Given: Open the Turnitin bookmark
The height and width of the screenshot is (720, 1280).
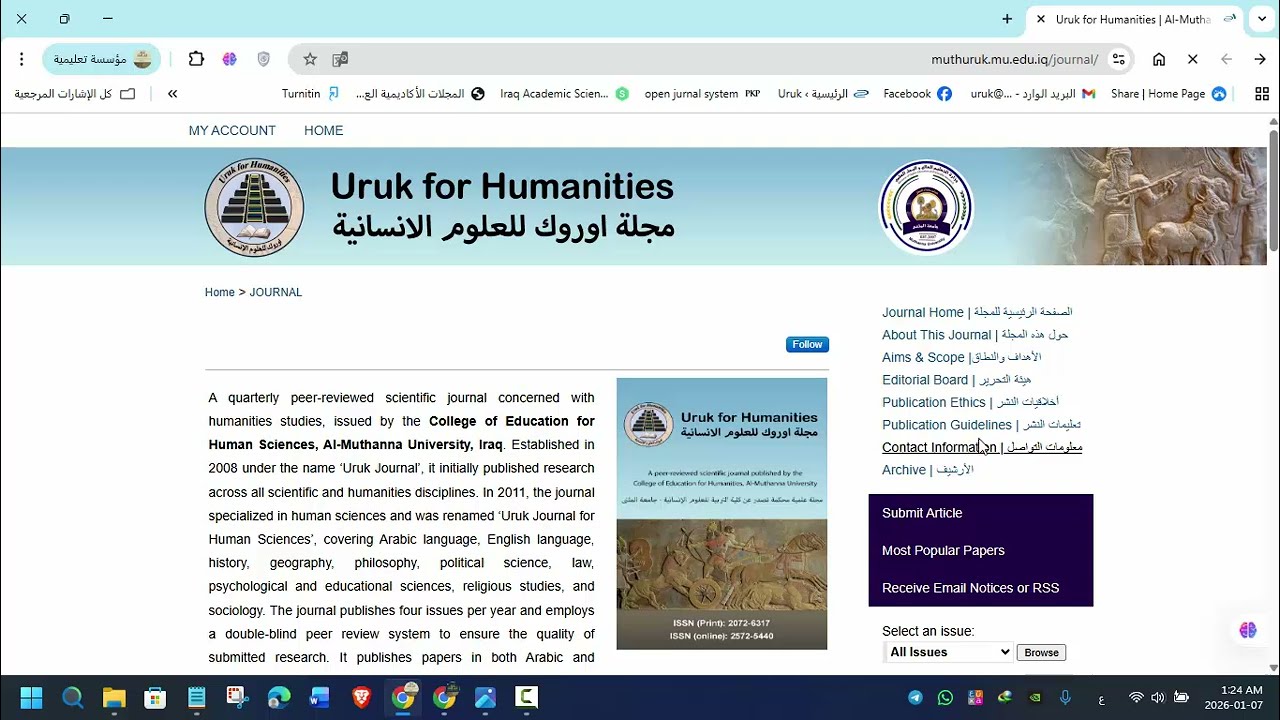Looking at the screenshot, I should (311, 94).
